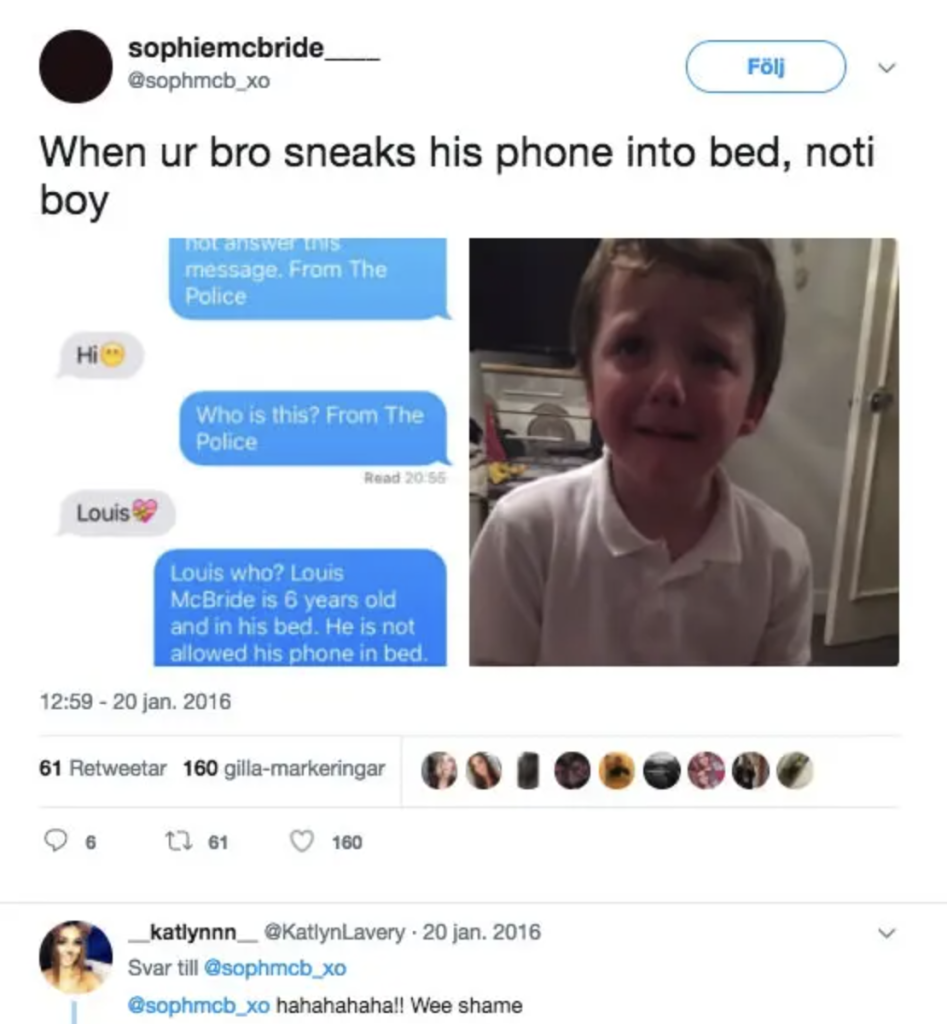Open katlynnn's profile picture
Screen dimensions: 947x1024
click(x=76, y=957)
